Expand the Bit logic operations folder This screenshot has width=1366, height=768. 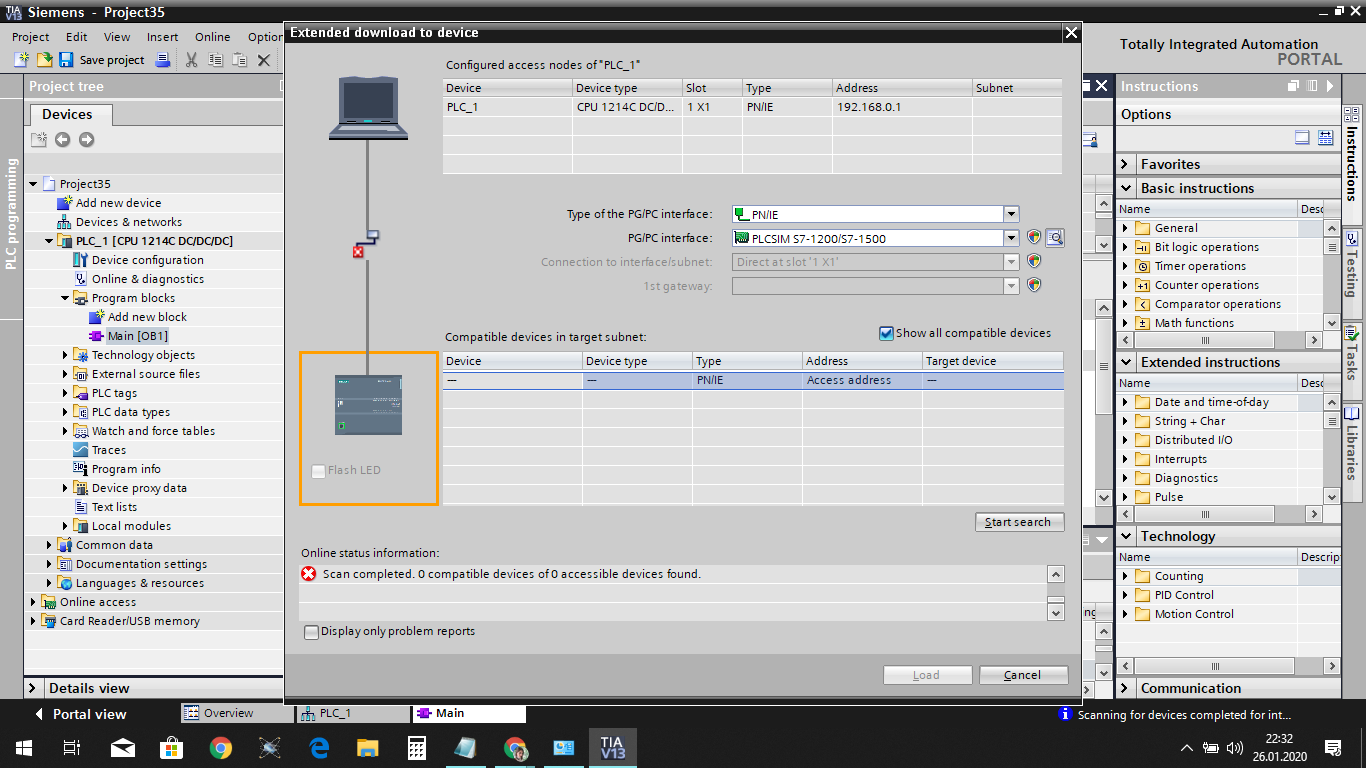1126,247
